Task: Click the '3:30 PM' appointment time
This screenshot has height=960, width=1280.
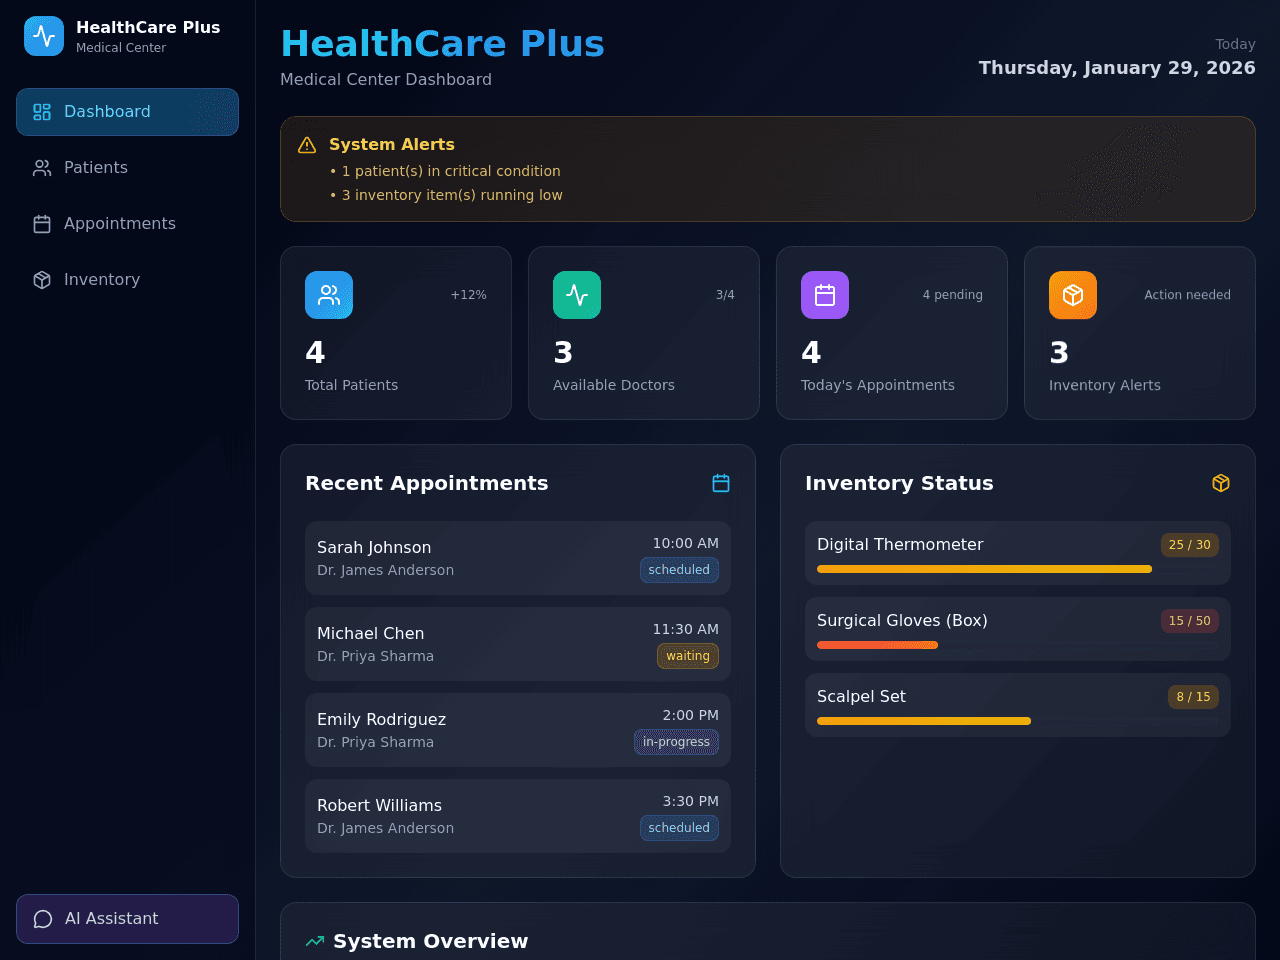Action: pos(691,801)
